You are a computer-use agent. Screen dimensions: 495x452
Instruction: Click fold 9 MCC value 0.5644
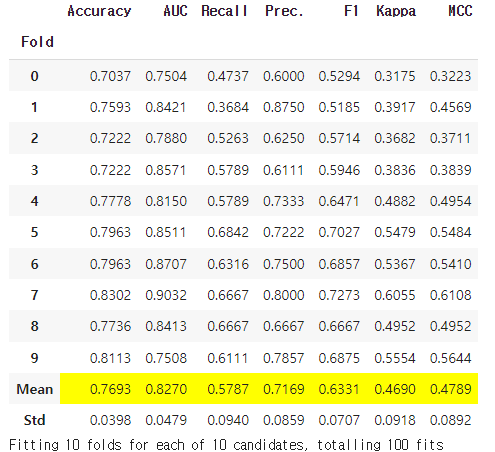coord(450,358)
